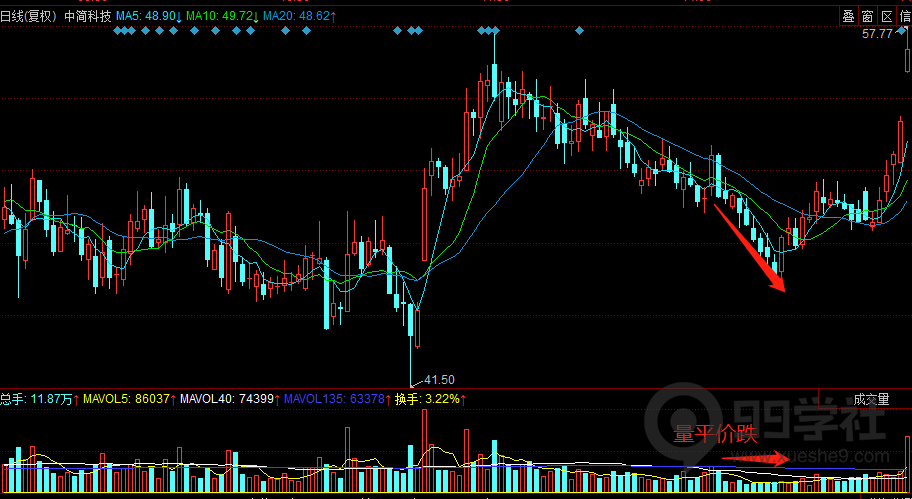The image size is (912, 499).
Task: Click the 窗 window icon button
Action: tap(867, 16)
